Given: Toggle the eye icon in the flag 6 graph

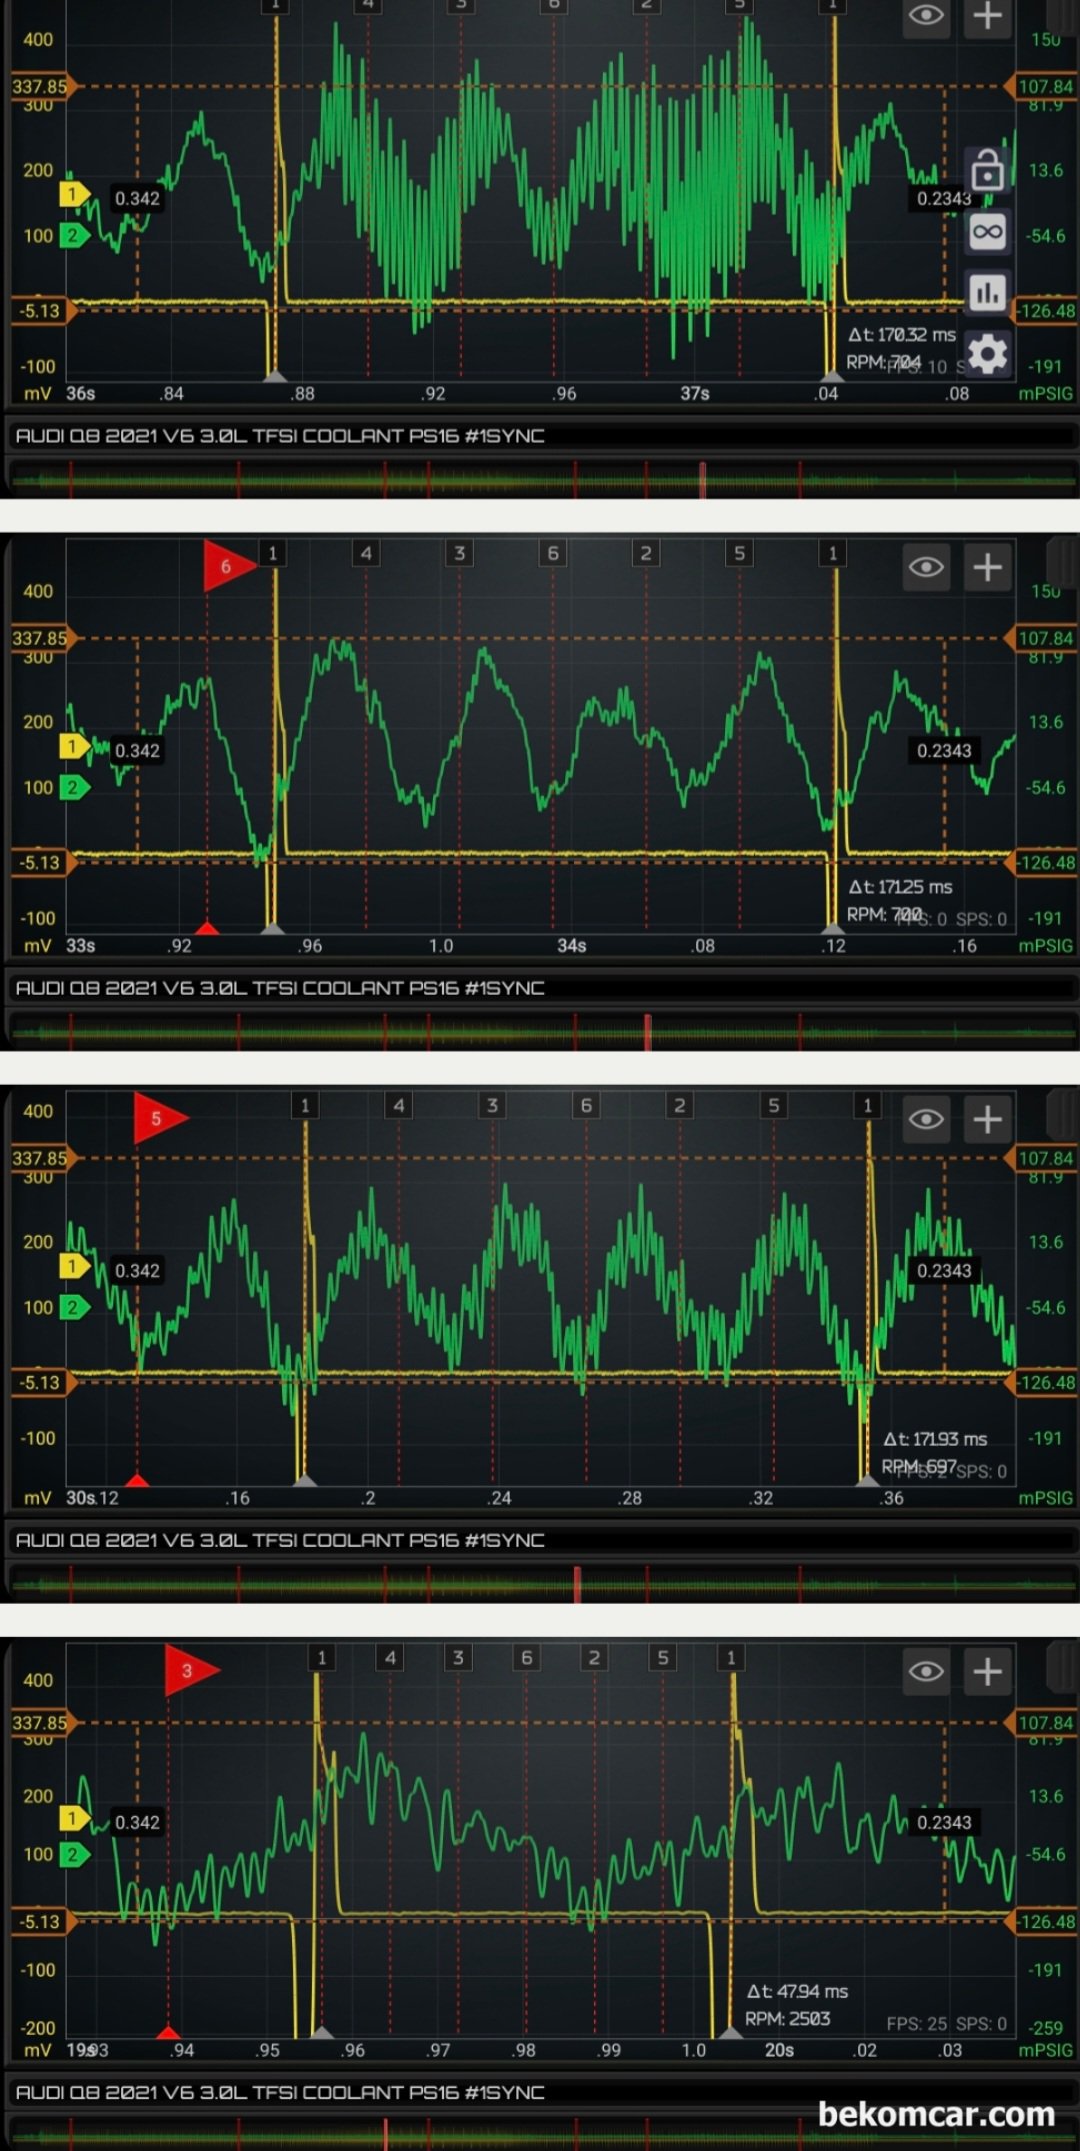Looking at the screenshot, I should pos(926,567).
